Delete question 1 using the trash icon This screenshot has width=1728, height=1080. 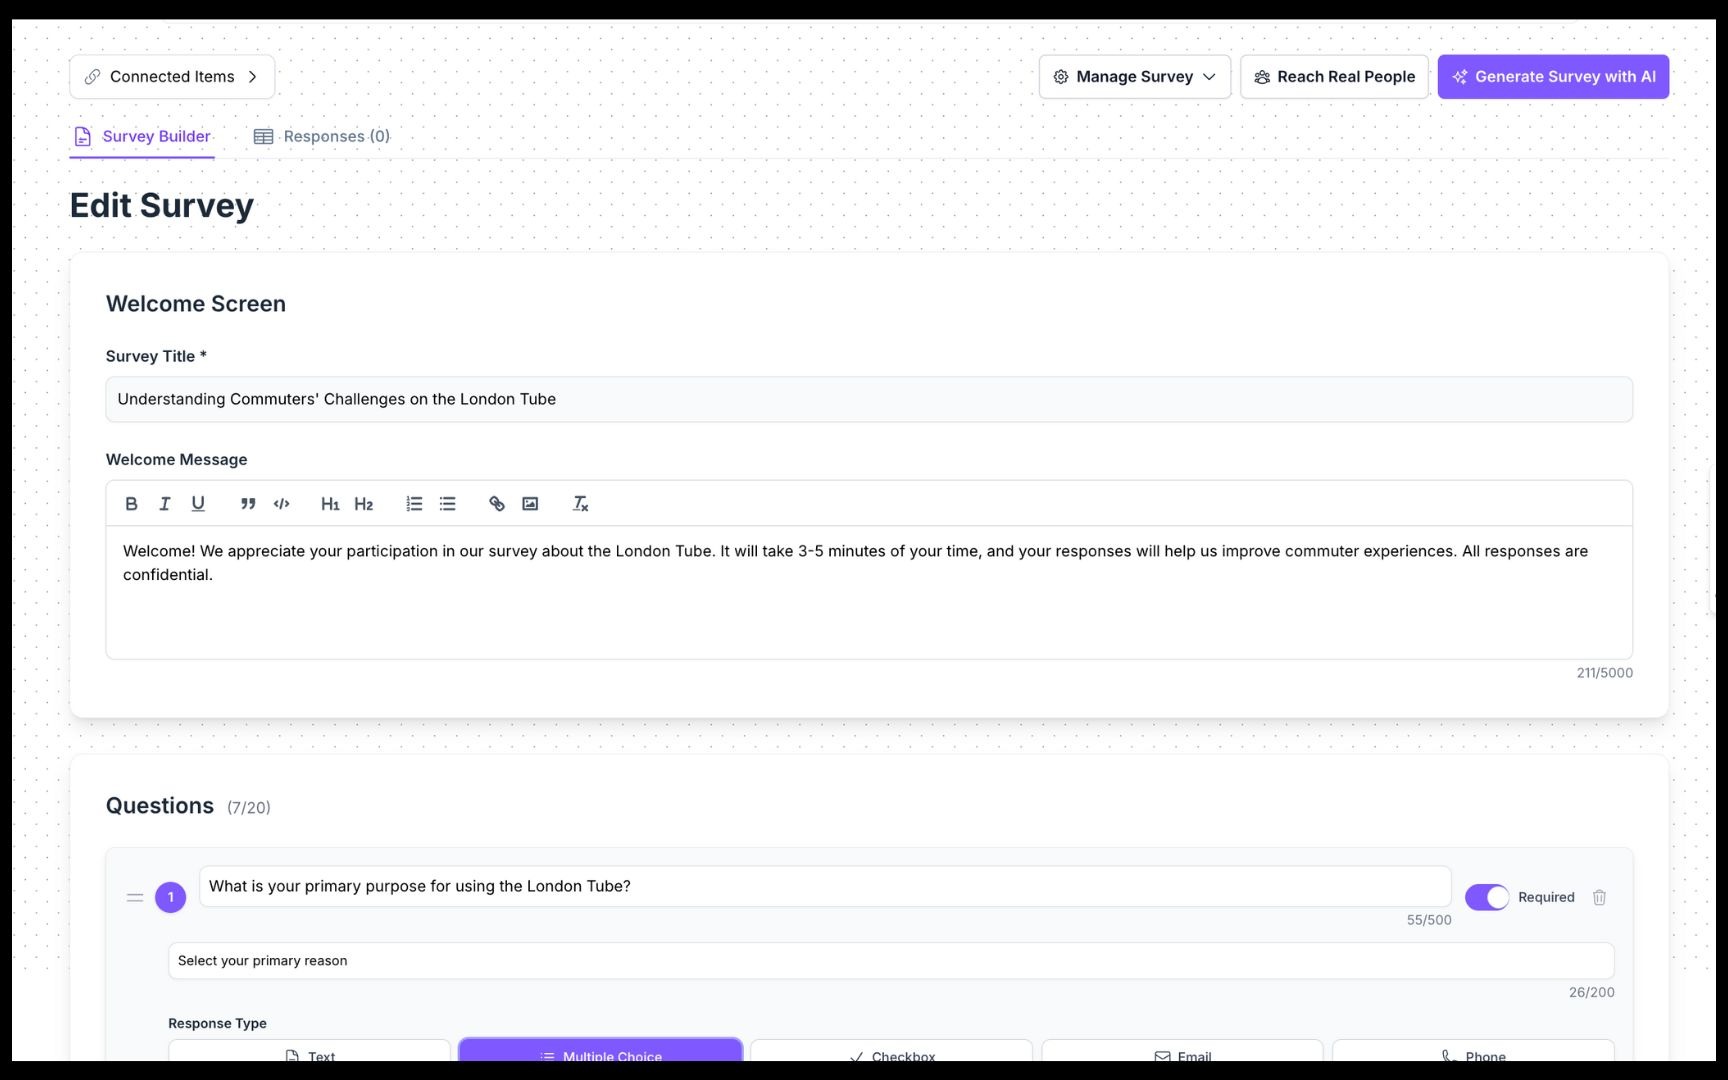click(x=1599, y=897)
